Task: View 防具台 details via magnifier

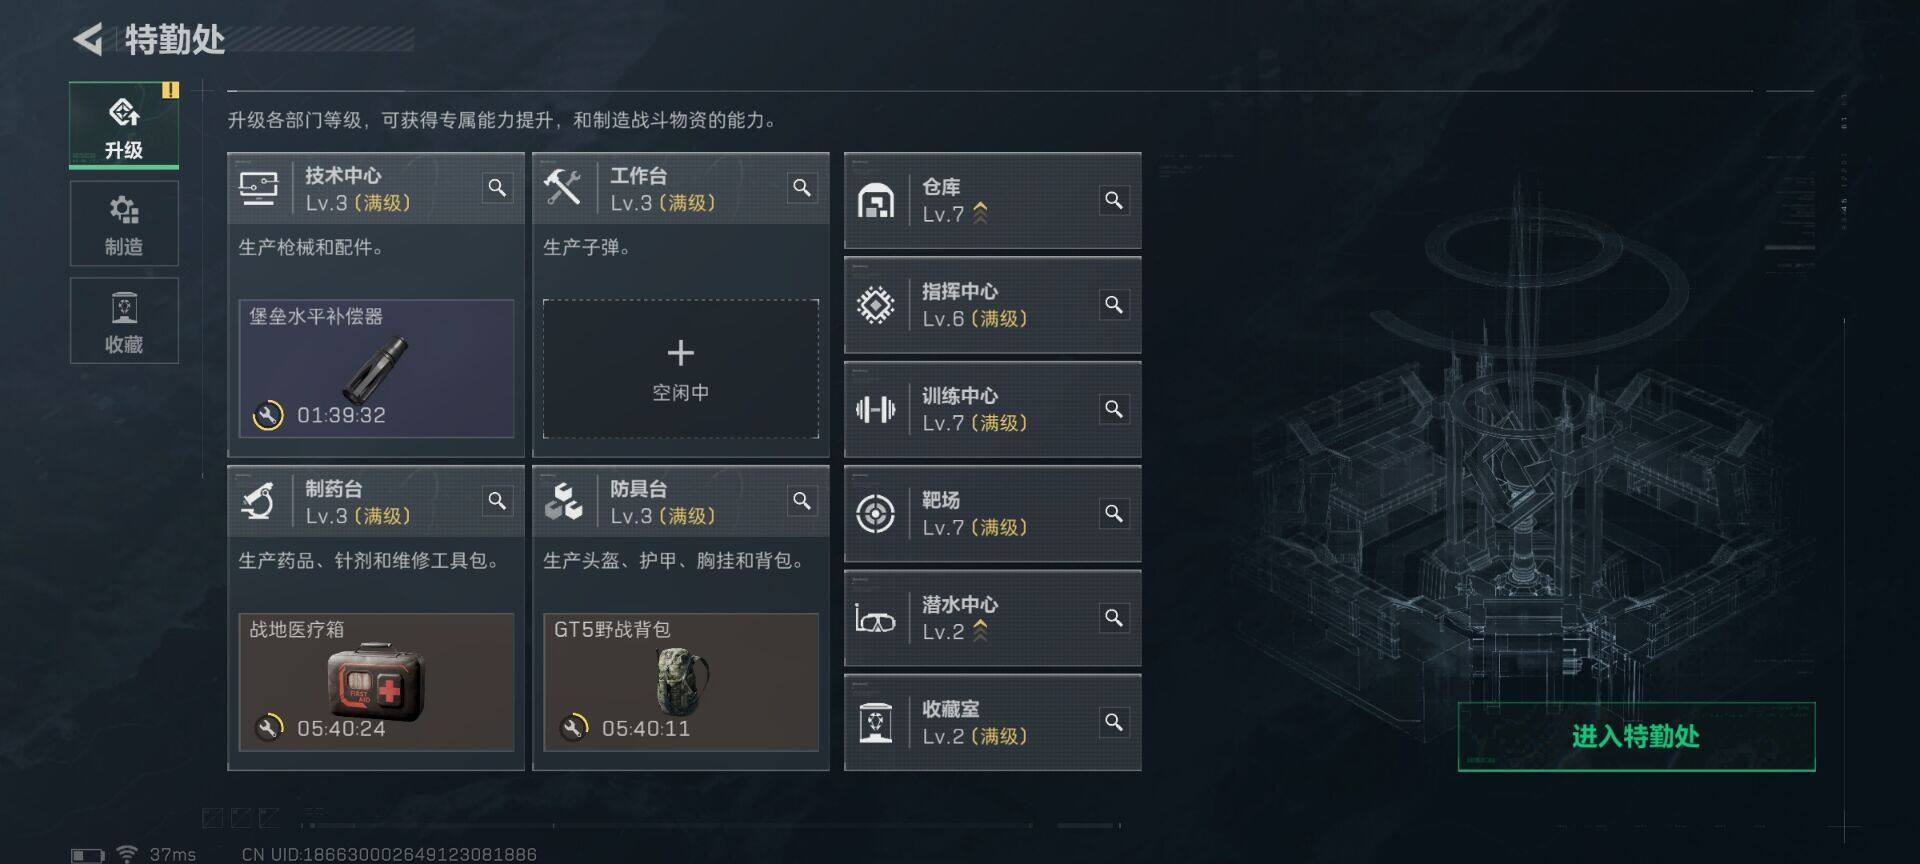Action: point(802,500)
